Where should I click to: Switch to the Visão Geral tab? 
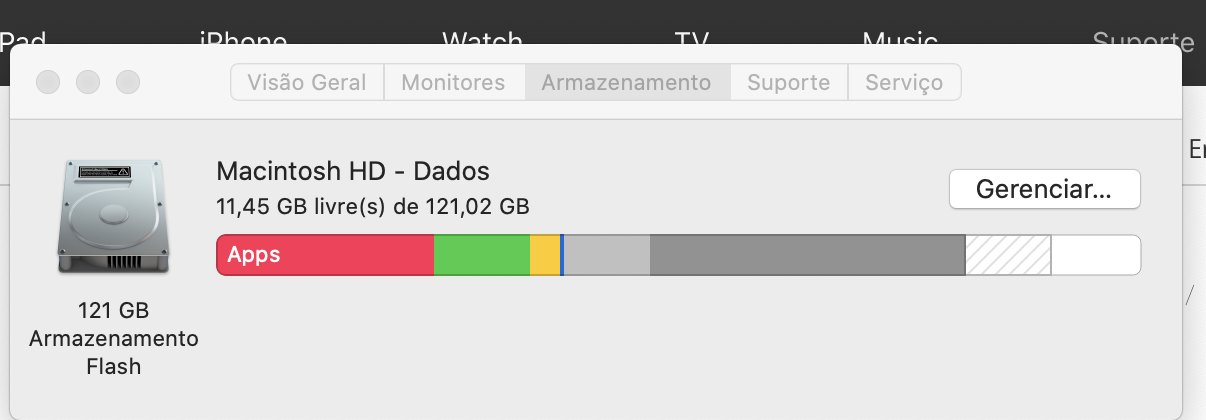click(307, 82)
